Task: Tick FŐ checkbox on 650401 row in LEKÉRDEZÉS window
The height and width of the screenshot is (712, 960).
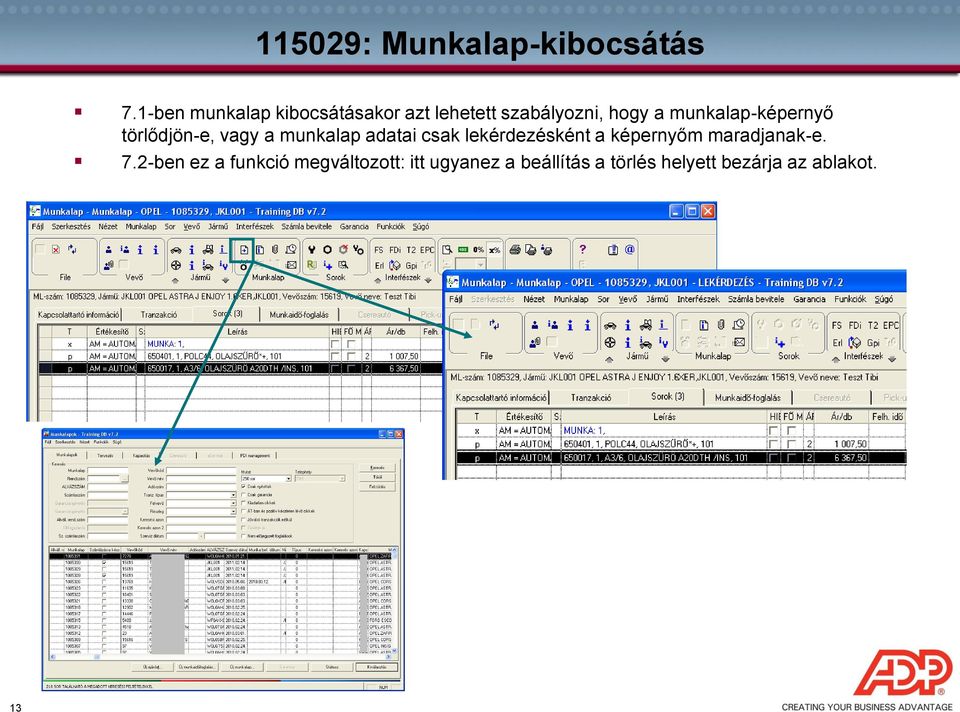Action: 790,444
